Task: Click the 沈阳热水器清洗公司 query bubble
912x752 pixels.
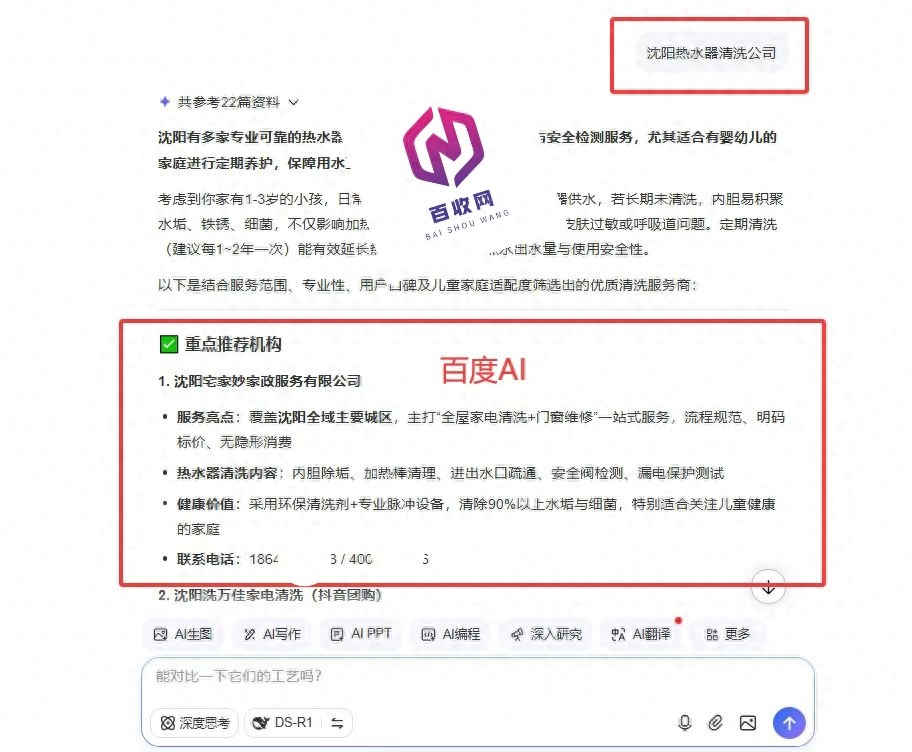Action: tap(711, 53)
